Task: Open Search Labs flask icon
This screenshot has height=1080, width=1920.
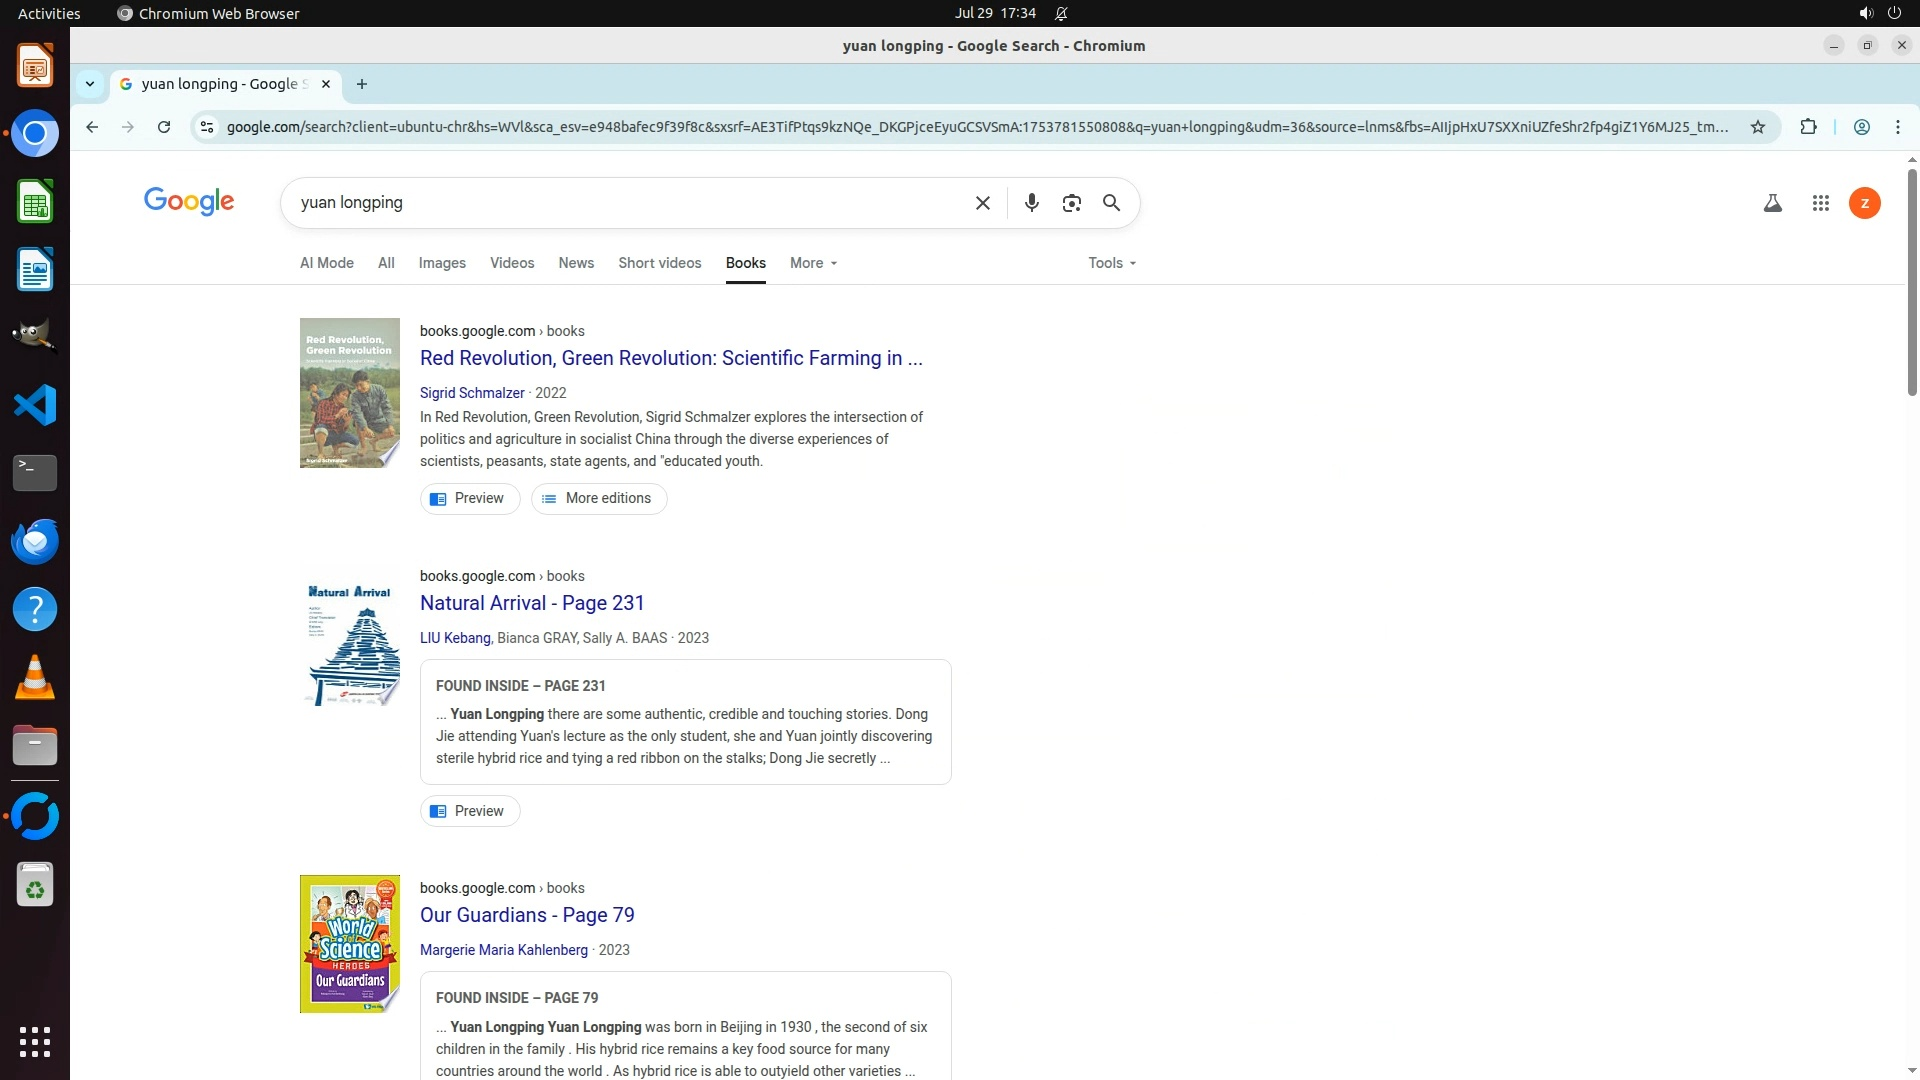Action: click(x=1772, y=203)
